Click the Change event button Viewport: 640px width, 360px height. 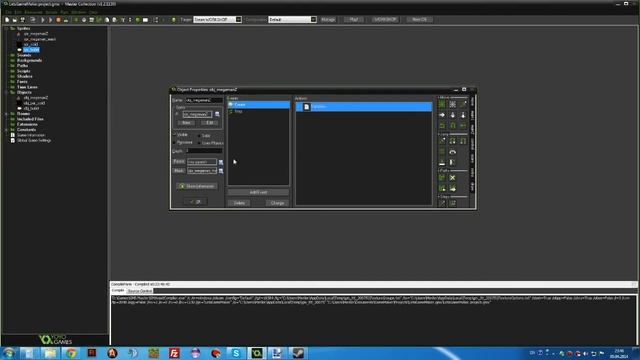click(x=277, y=203)
